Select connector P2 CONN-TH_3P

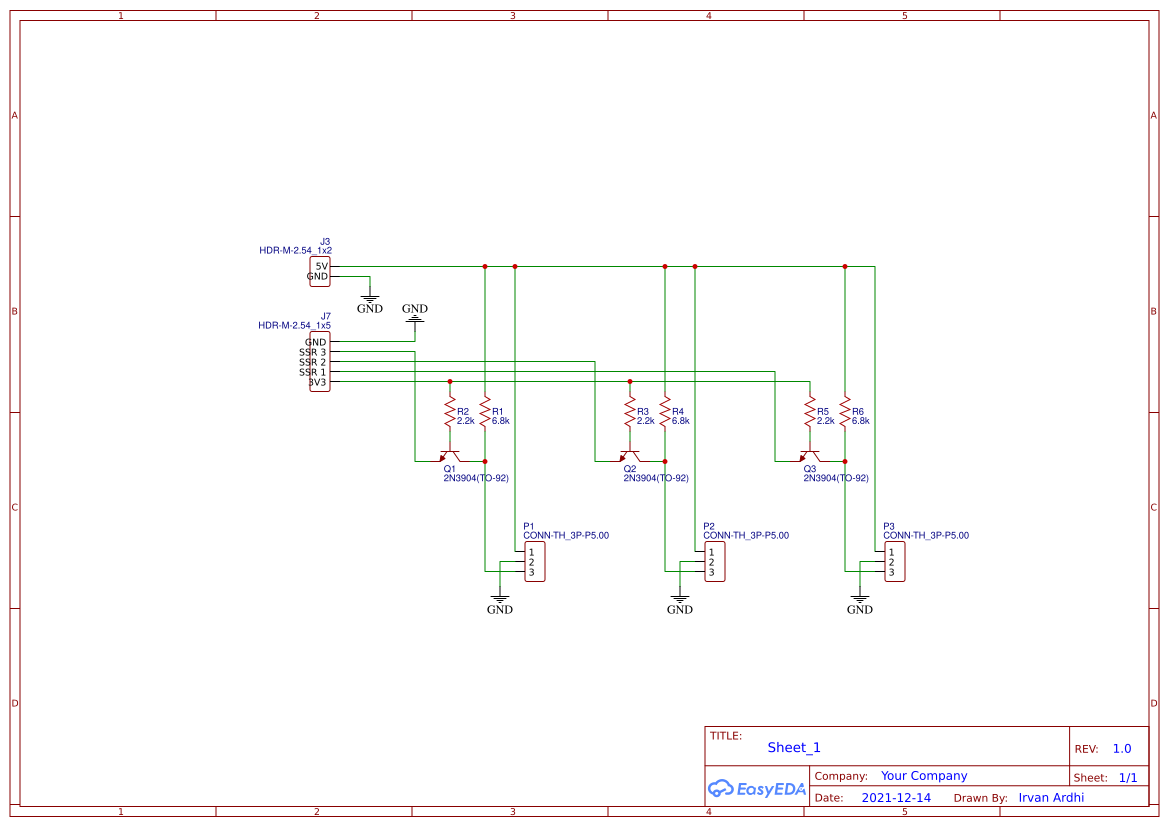tap(714, 562)
